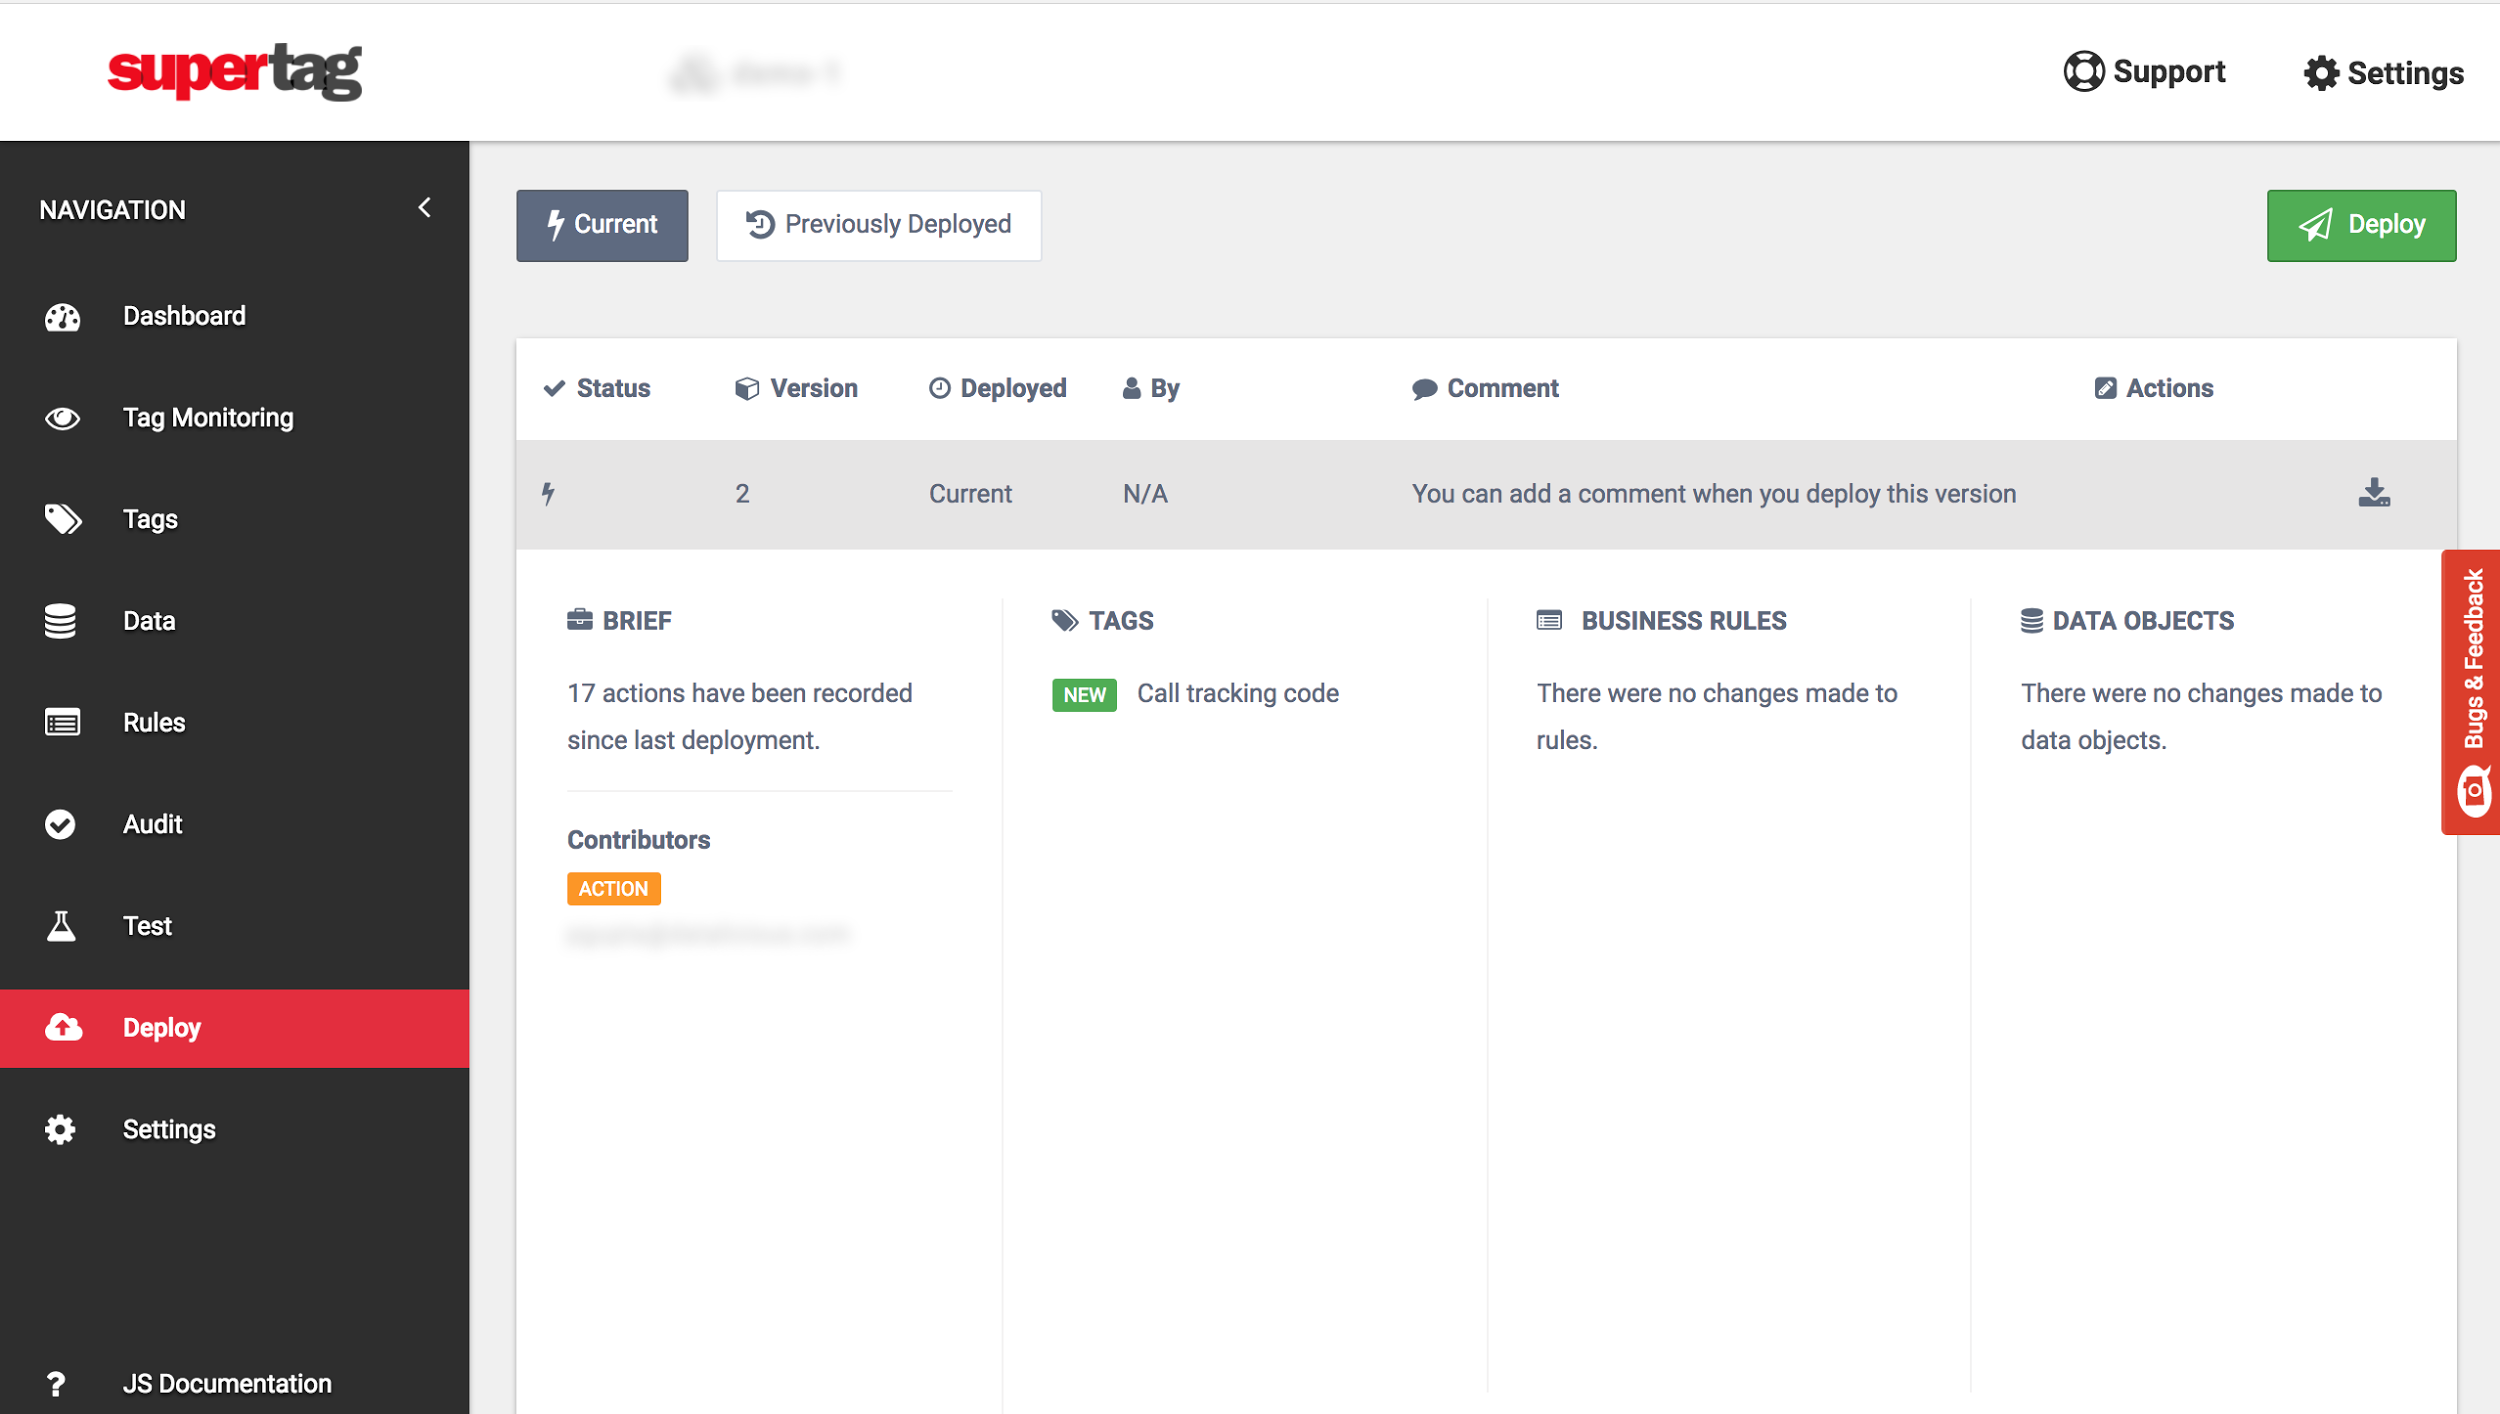The height and width of the screenshot is (1414, 2500).
Task: Click the Data database icon
Action: pos(60,621)
